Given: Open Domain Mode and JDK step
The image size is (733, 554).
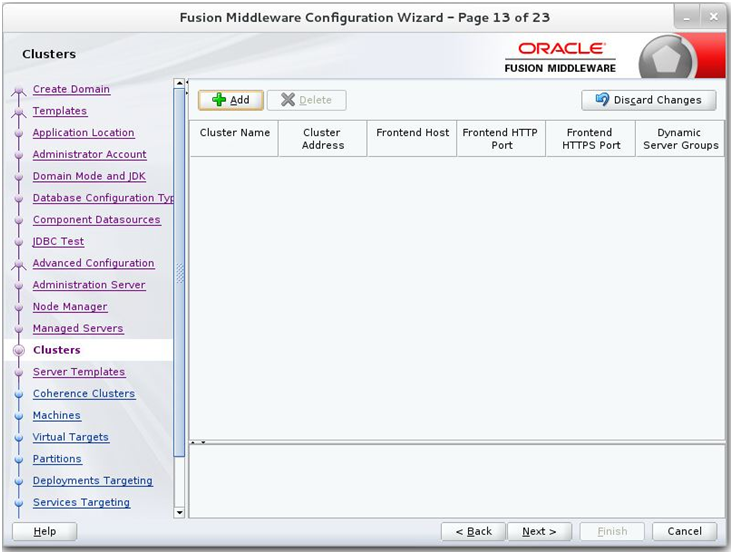Looking at the screenshot, I should click(x=89, y=176).
